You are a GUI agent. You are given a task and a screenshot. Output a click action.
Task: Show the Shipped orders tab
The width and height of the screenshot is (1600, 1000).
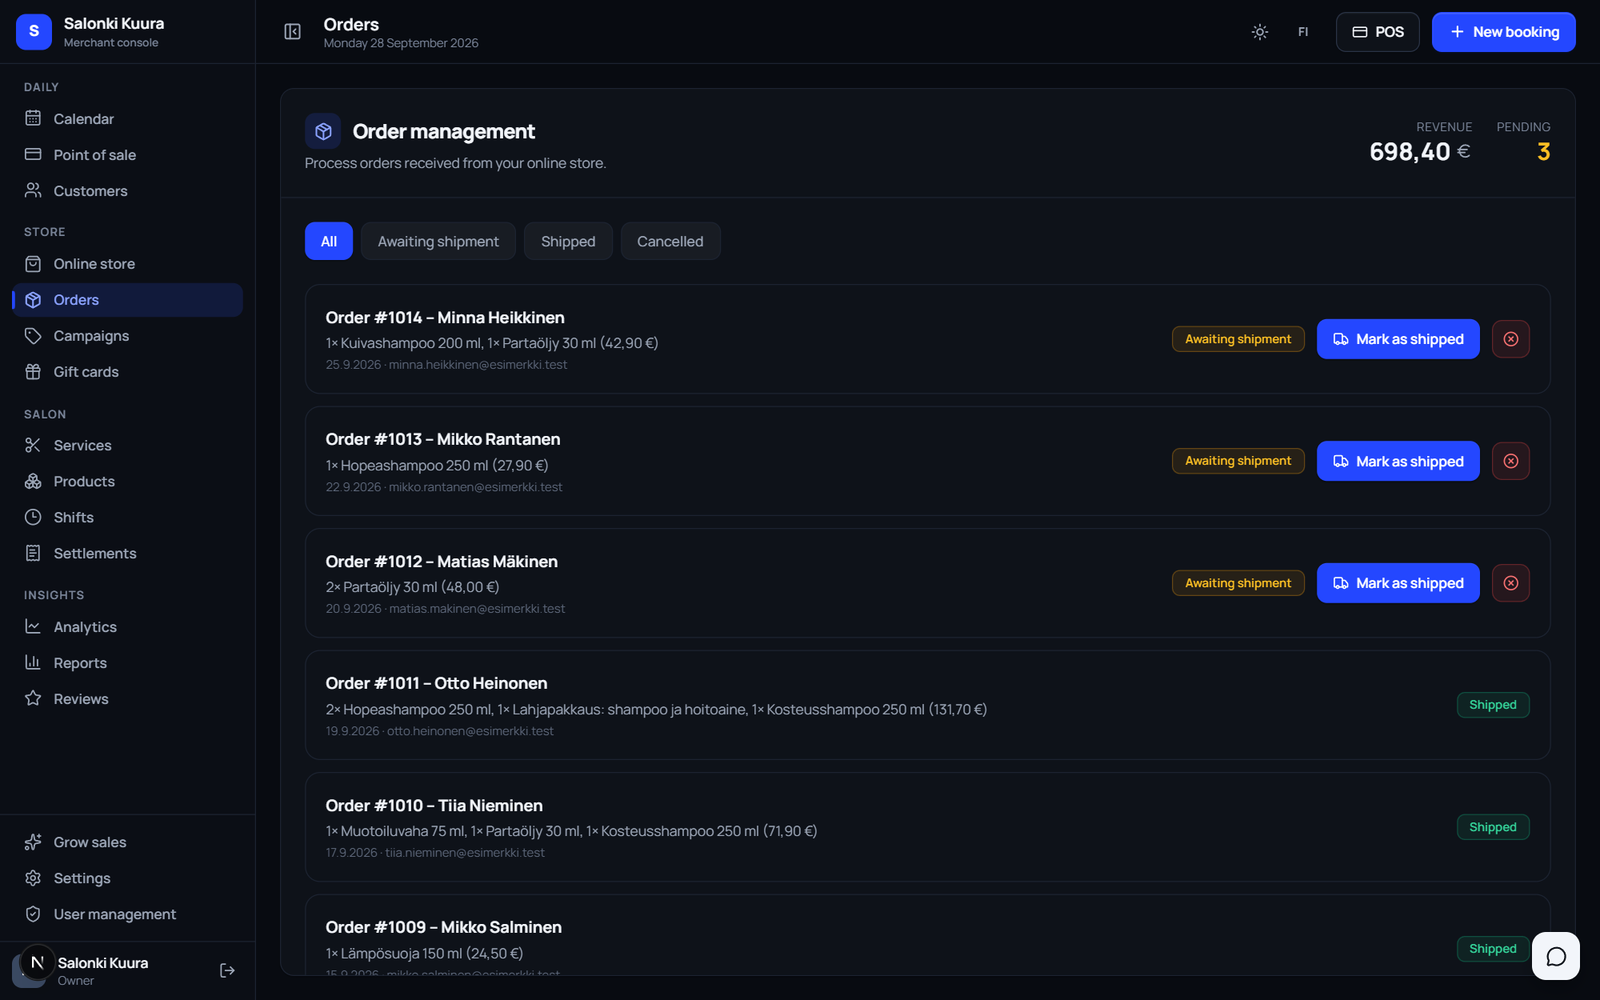pyautogui.click(x=568, y=241)
